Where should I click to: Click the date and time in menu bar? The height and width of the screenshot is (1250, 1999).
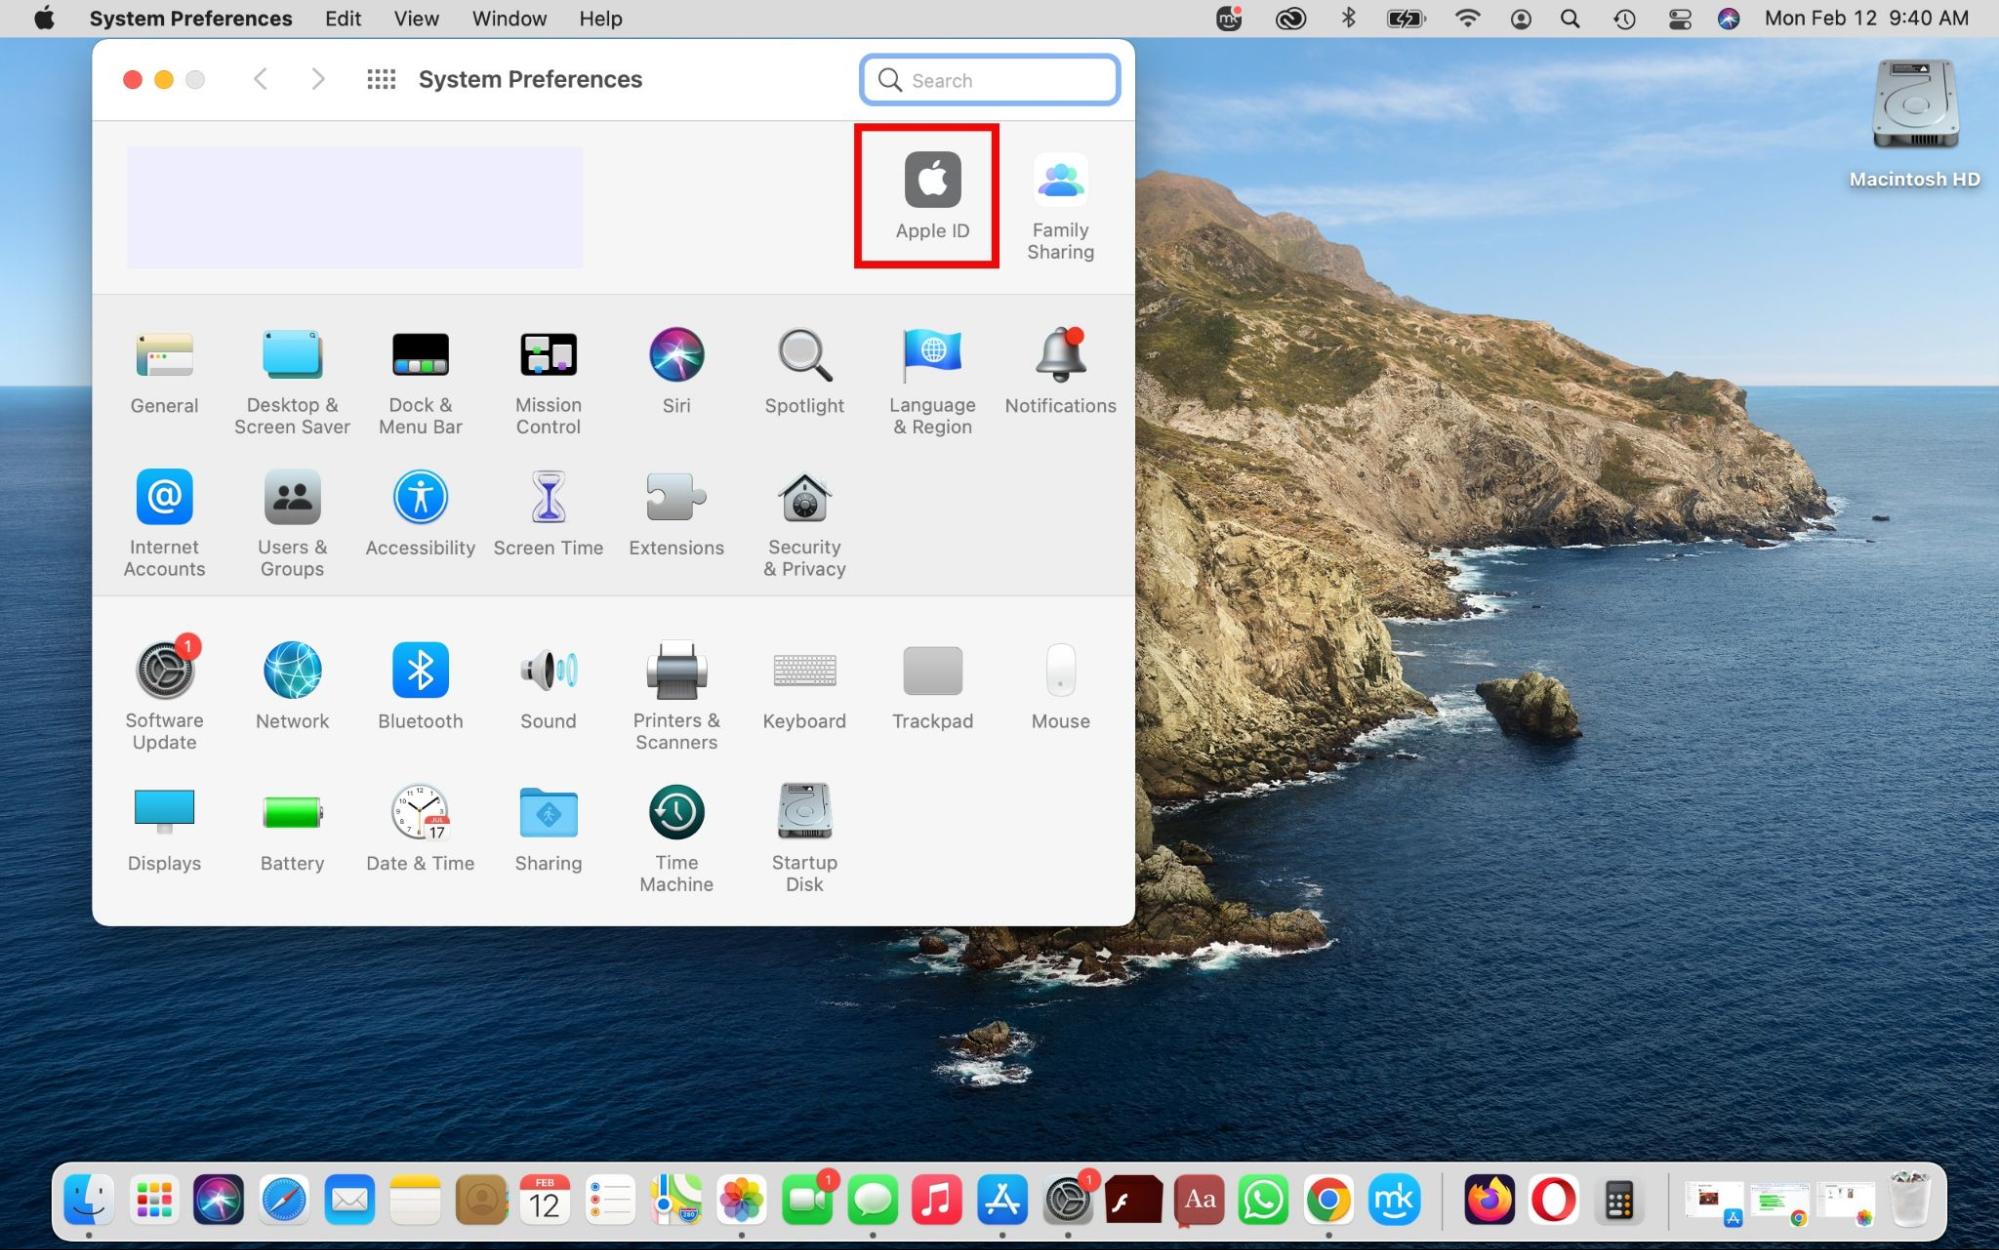coord(1866,18)
